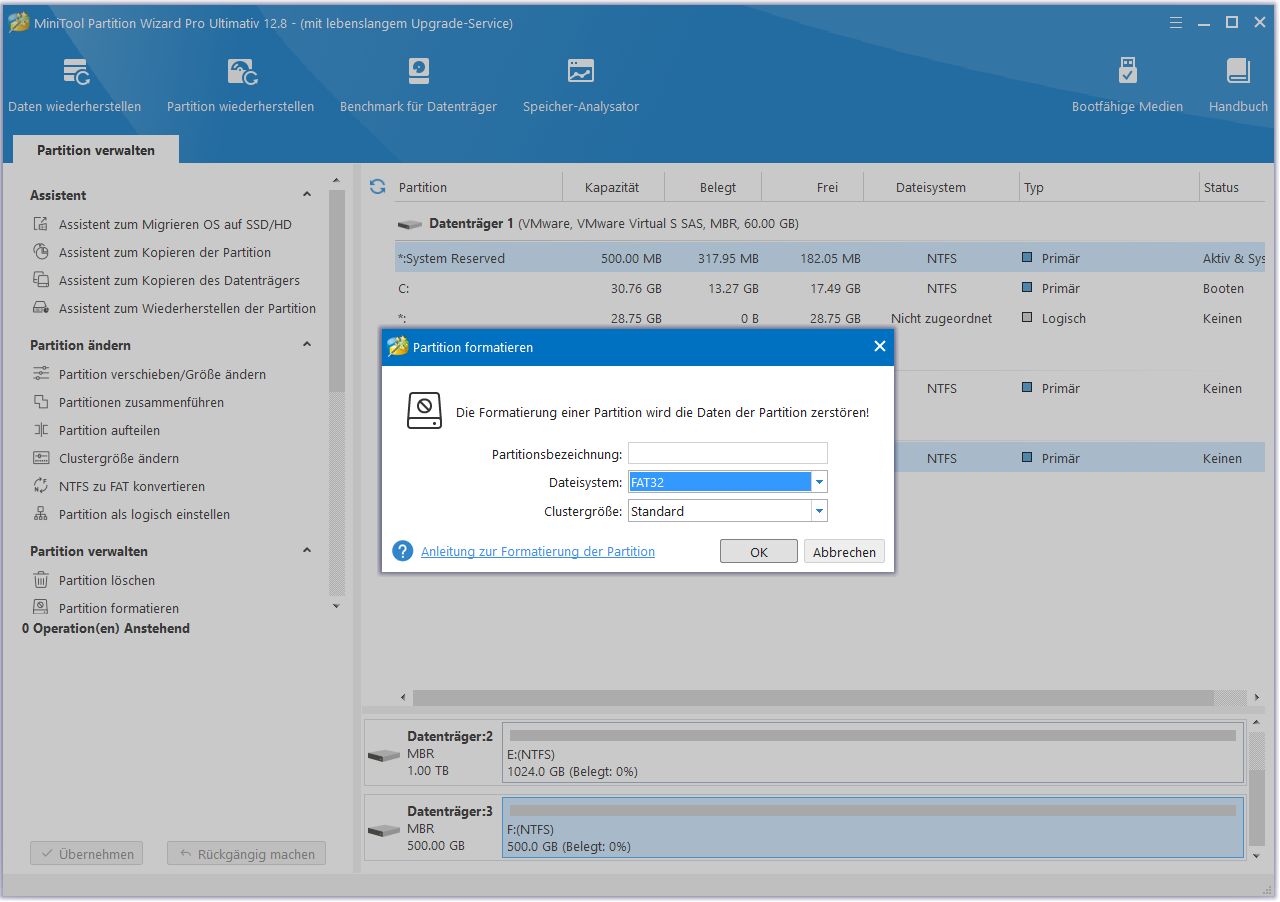The height and width of the screenshot is (902, 1280).
Task: Confirm formatting with OK button
Action: (x=759, y=552)
